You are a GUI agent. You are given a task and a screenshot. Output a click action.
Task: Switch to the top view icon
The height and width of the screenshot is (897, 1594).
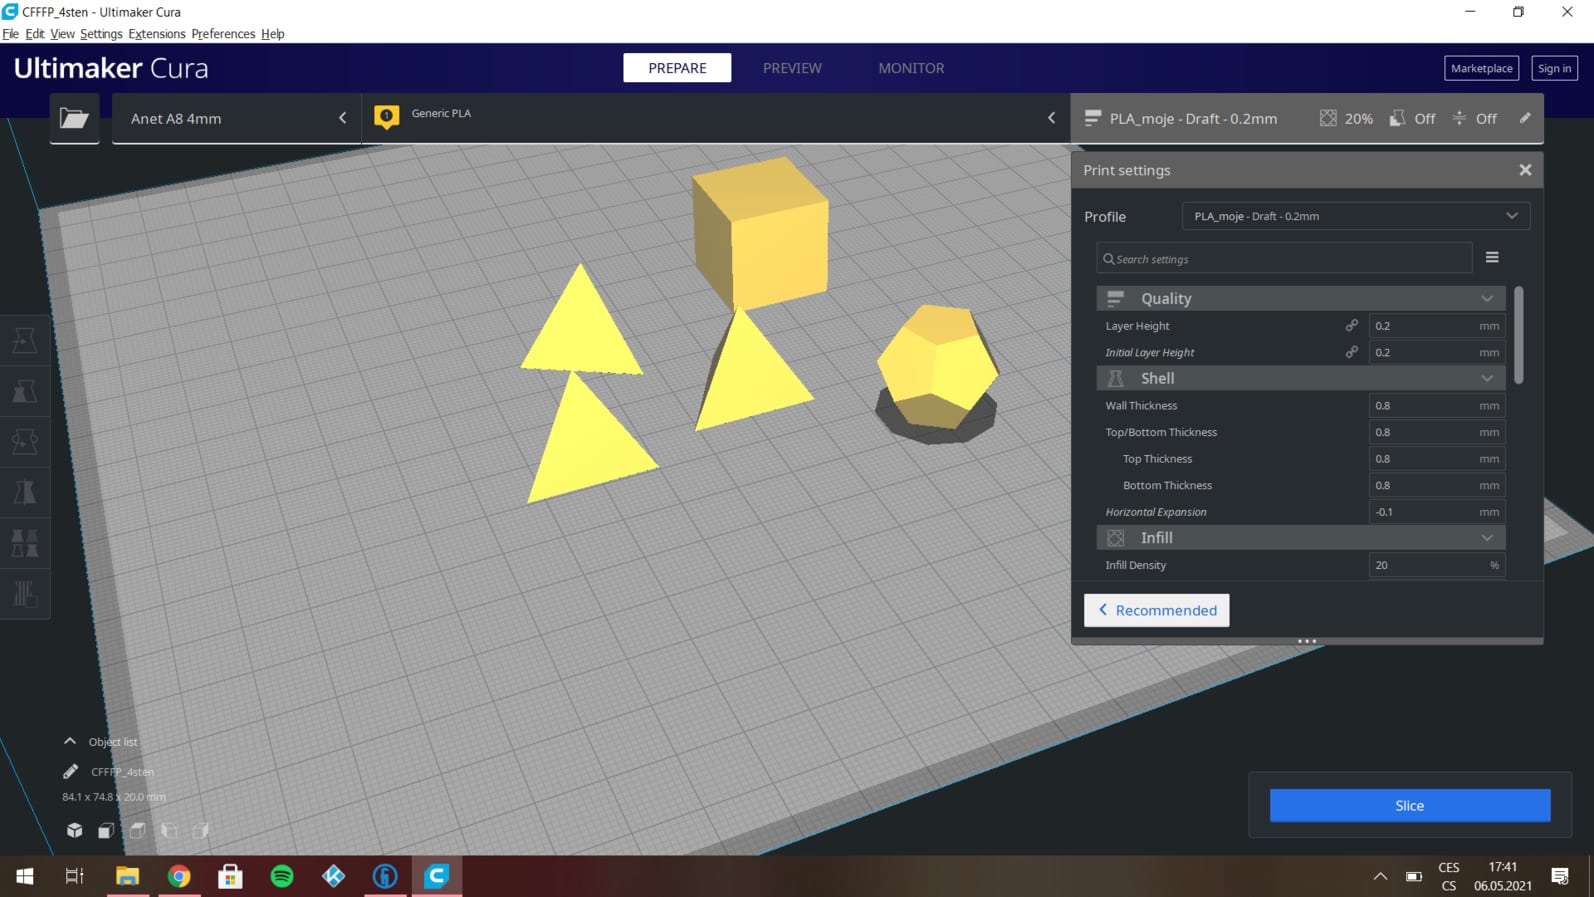point(138,830)
